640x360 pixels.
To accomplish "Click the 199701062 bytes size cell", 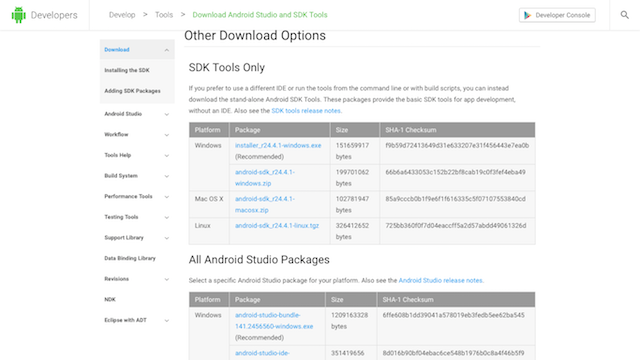I will (x=355, y=178).
